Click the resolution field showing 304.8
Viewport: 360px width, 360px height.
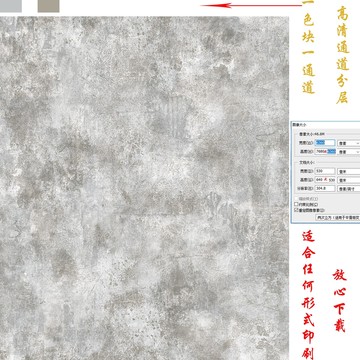click(325, 188)
